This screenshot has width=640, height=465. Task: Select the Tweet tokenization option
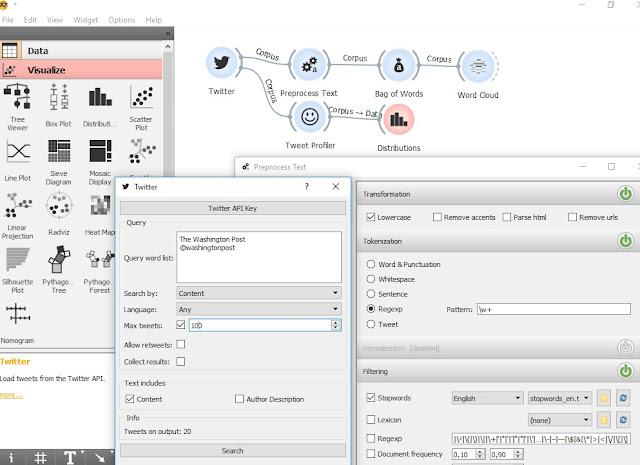coord(371,324)
